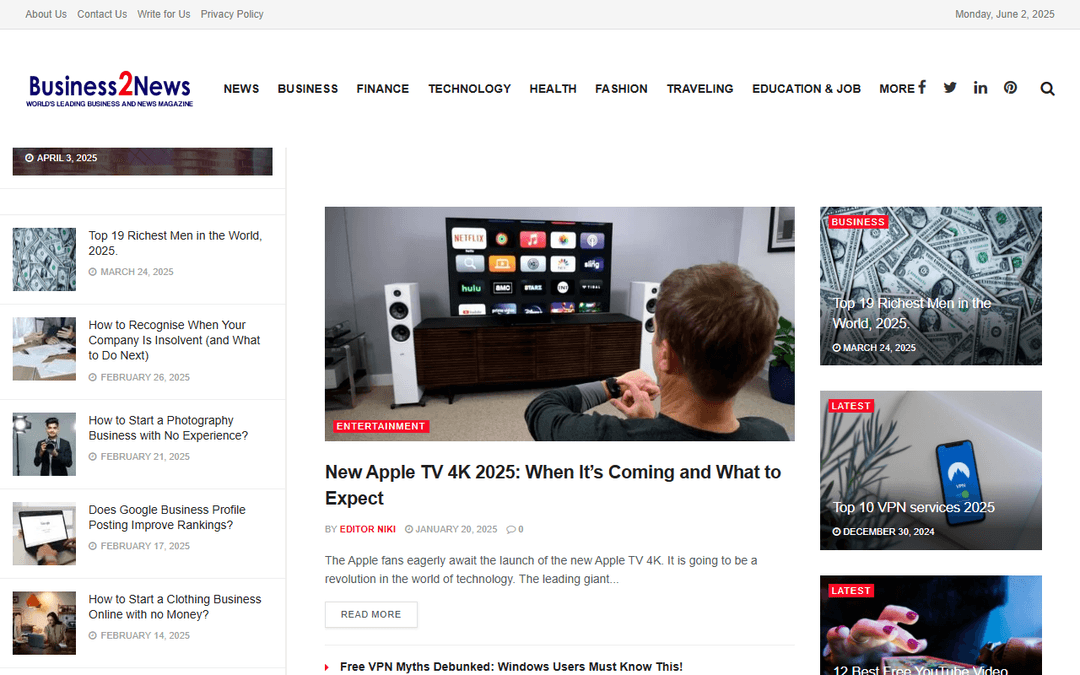The image size is (1080, 675).
Task: Click the January 20, 2025 article date
Action: [451, 529]
